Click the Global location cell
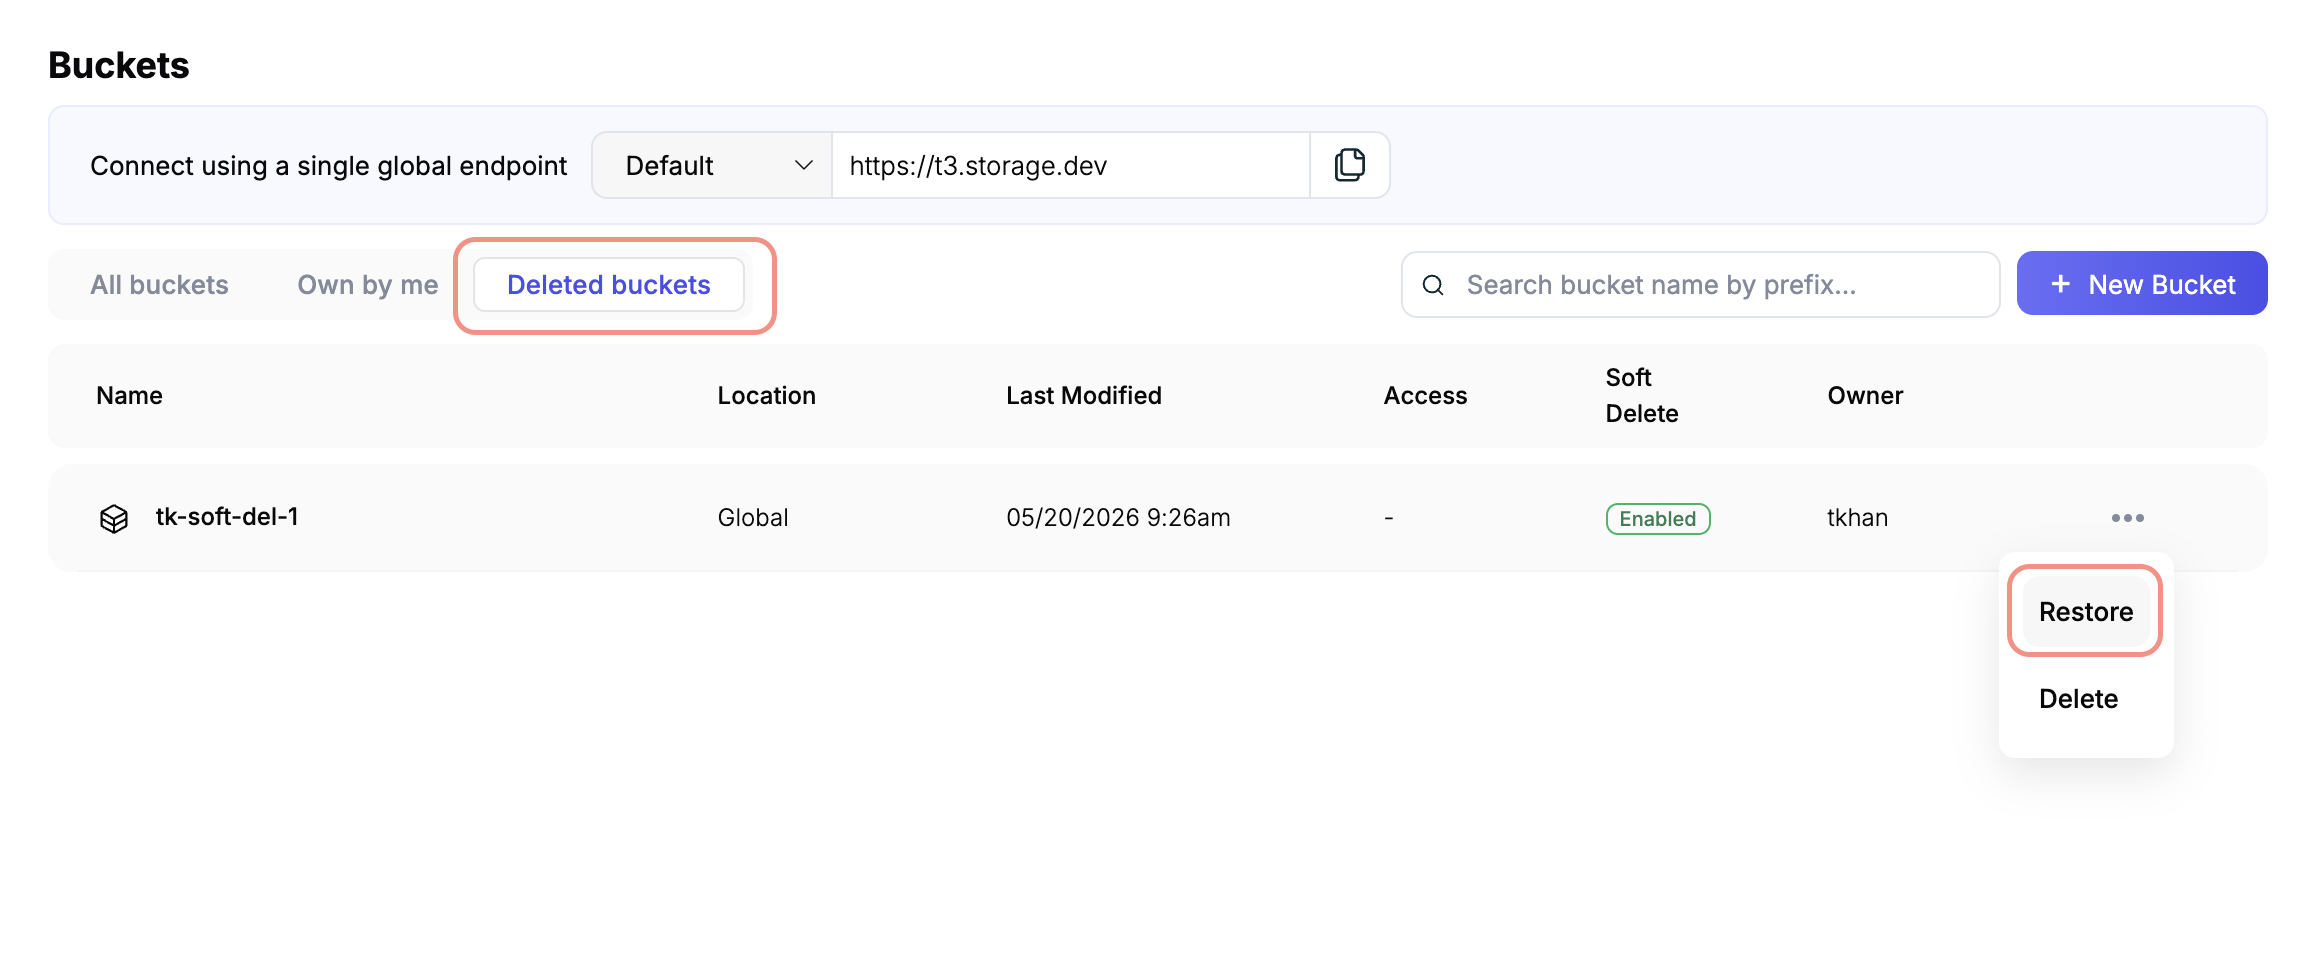Screen dimensions: 2300x954 753,517
